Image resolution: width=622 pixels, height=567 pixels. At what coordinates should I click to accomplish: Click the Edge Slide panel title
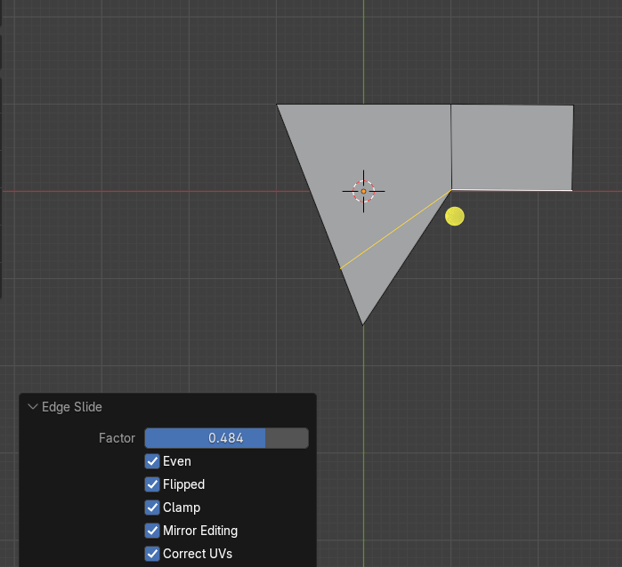click(72, 407)
